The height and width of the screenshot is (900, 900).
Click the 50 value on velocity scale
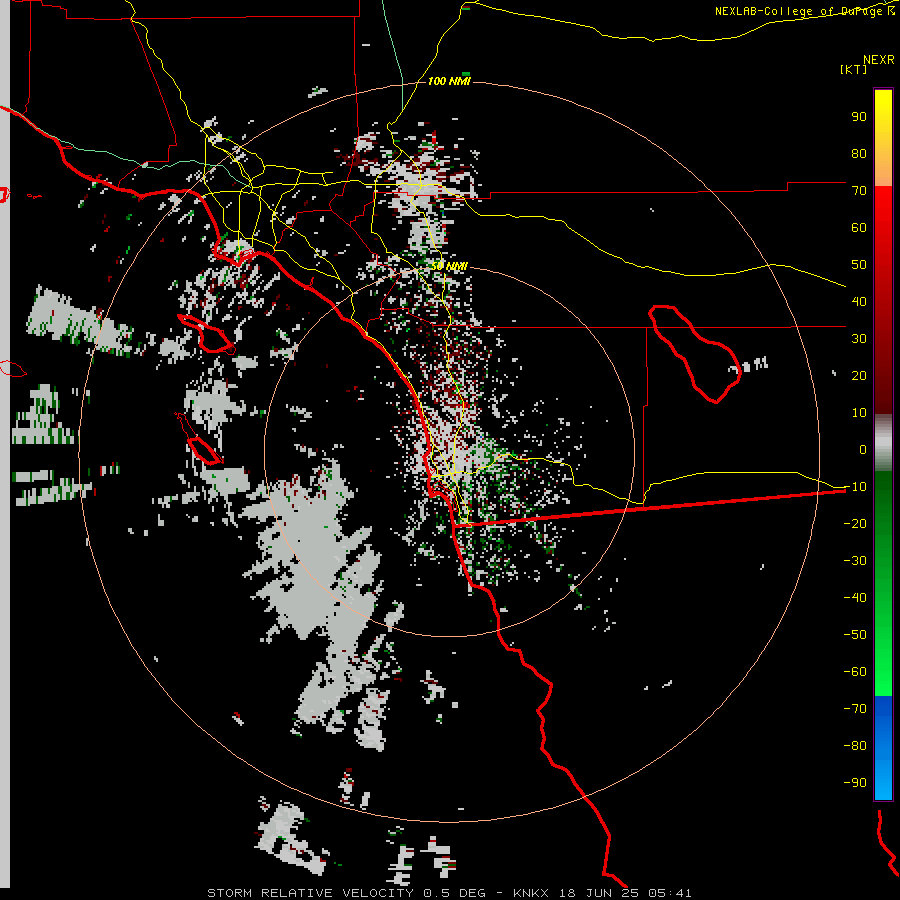tap(859, 265)
